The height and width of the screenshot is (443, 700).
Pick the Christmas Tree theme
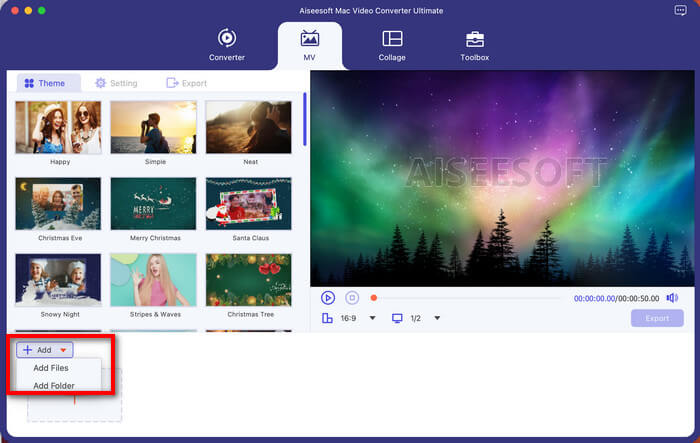[249, 280]
